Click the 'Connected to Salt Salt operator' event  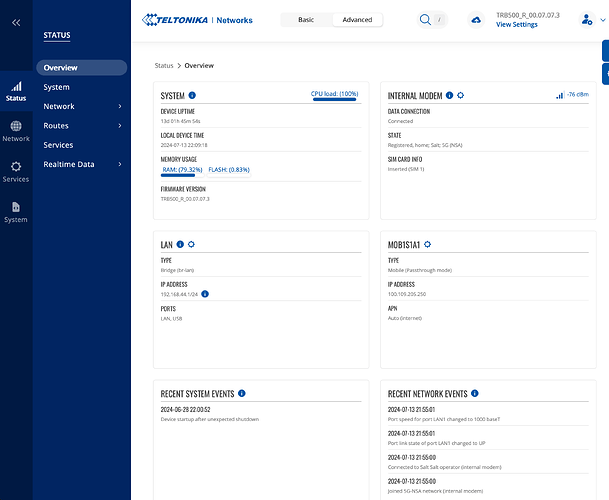click(x=445, y=467)
